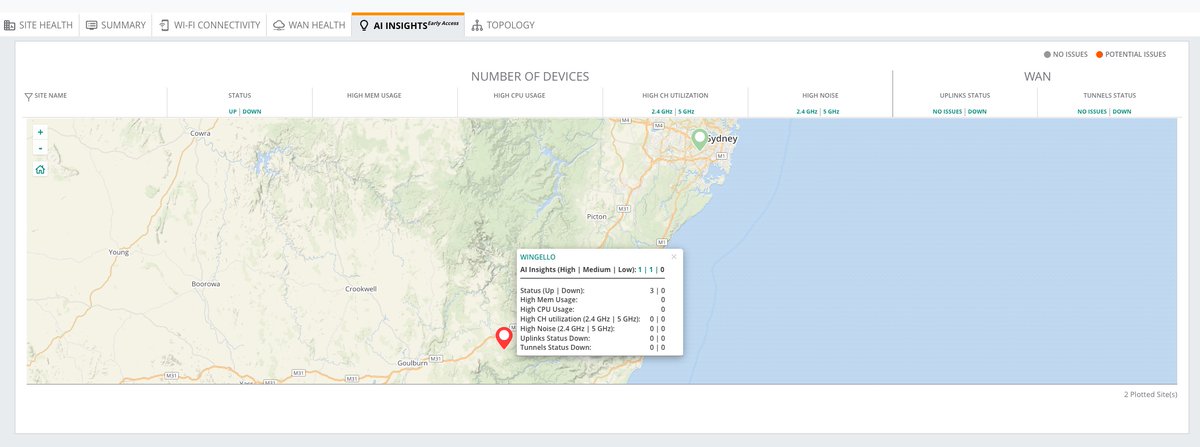The image size is (1200, 447).
Task: Click the low AI Insights count in popup
Action: click(662, 269)
